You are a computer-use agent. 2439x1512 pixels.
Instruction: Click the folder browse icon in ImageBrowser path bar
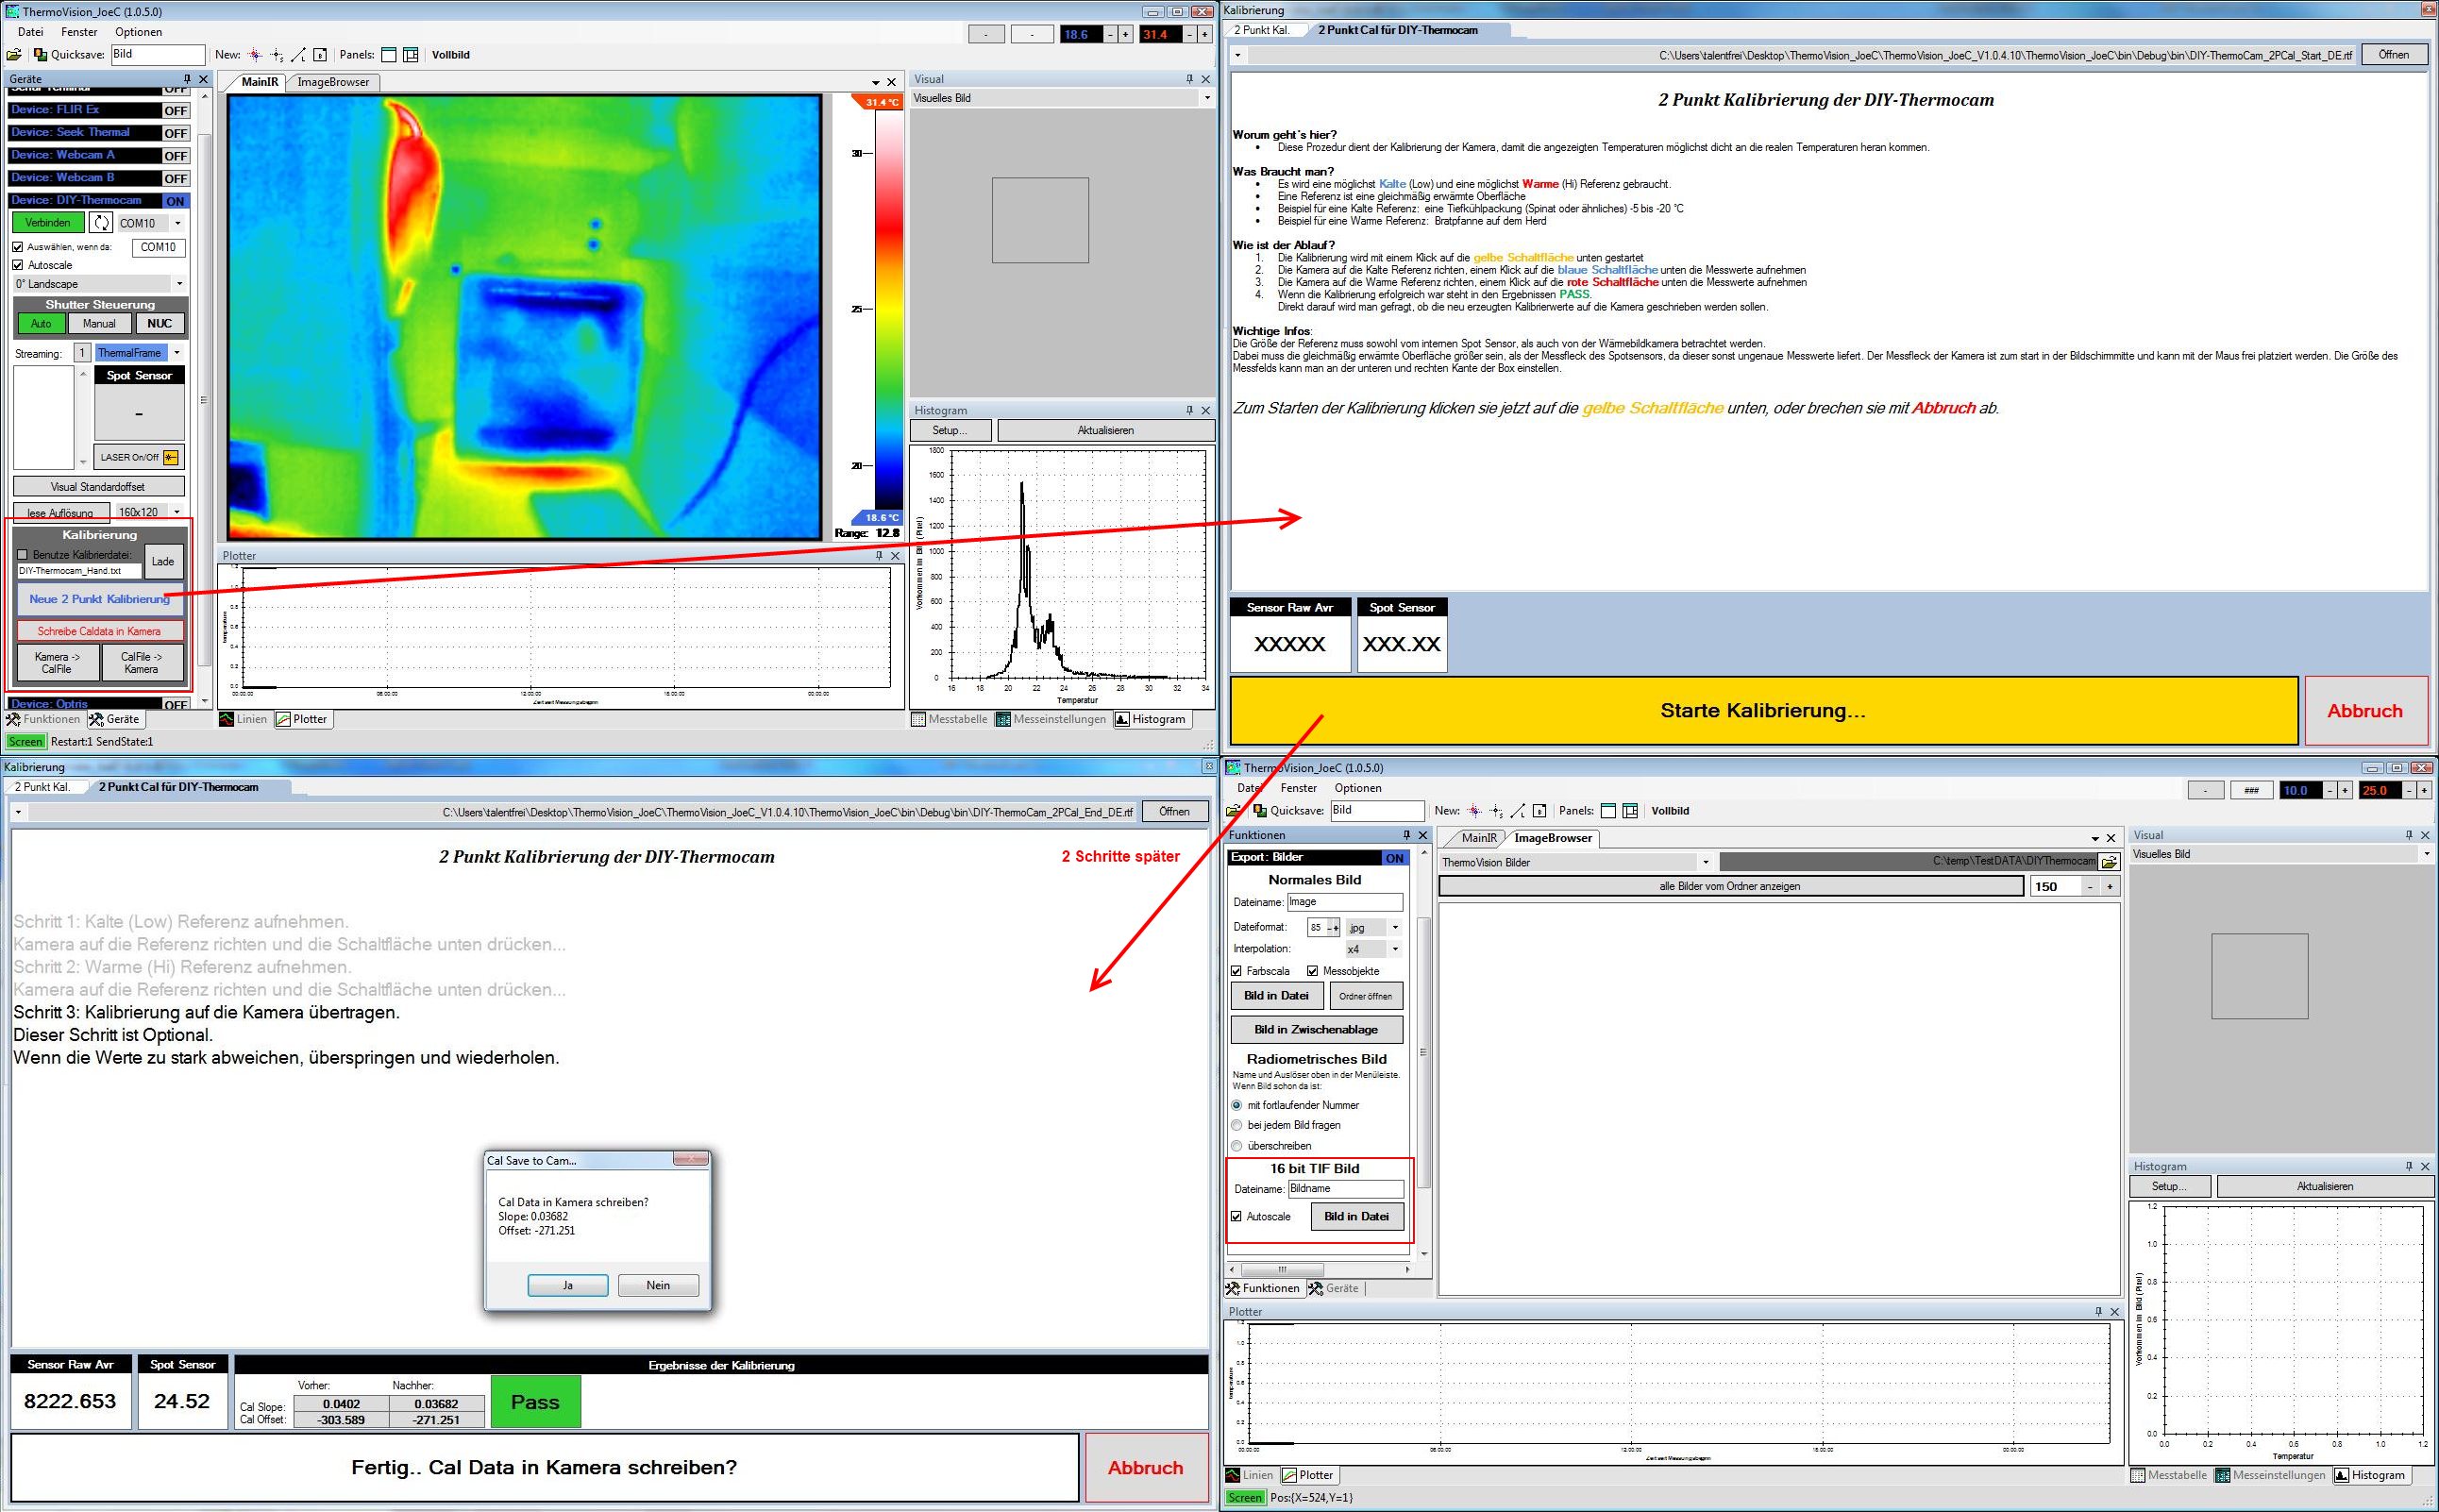point(2109,862)
